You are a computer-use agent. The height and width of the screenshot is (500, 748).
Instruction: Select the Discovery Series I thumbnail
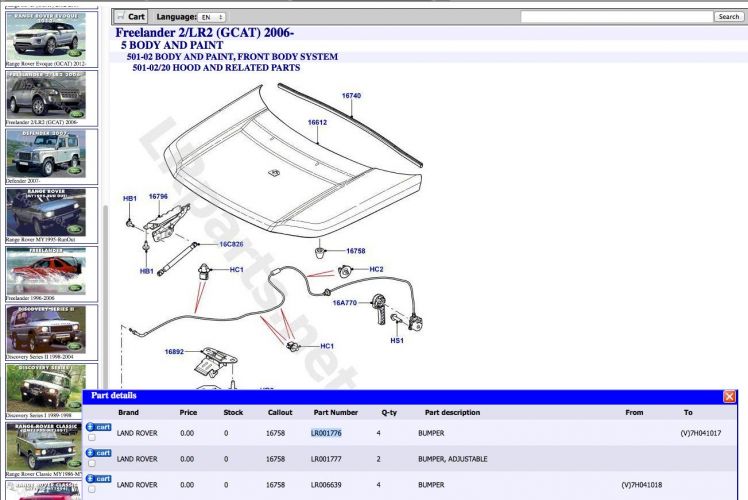click(x=46, y=388)
